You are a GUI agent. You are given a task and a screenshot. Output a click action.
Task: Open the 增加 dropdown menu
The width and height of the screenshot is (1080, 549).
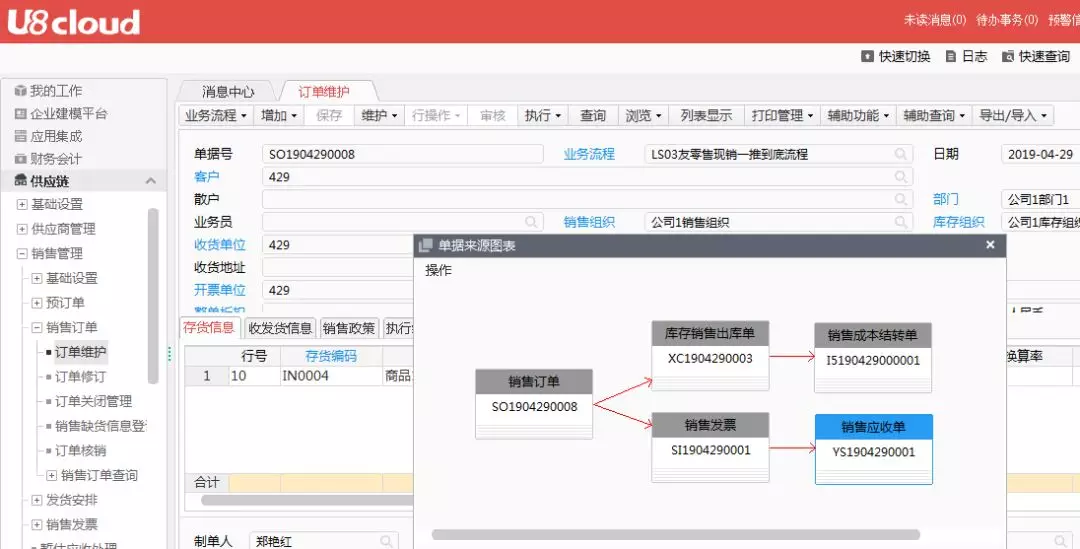click(x=279, y=115)
